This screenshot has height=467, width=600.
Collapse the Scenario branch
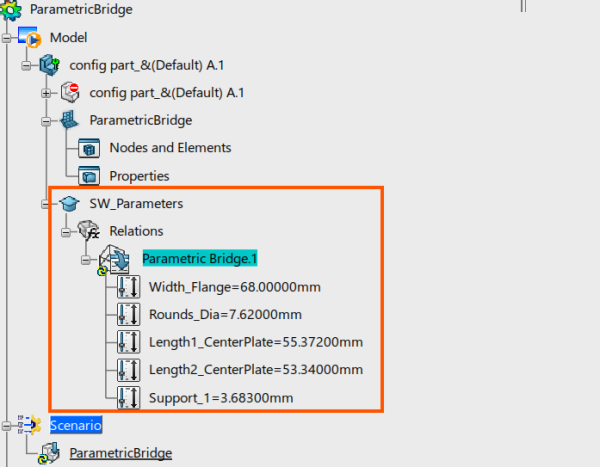click(x=6, y=426)
